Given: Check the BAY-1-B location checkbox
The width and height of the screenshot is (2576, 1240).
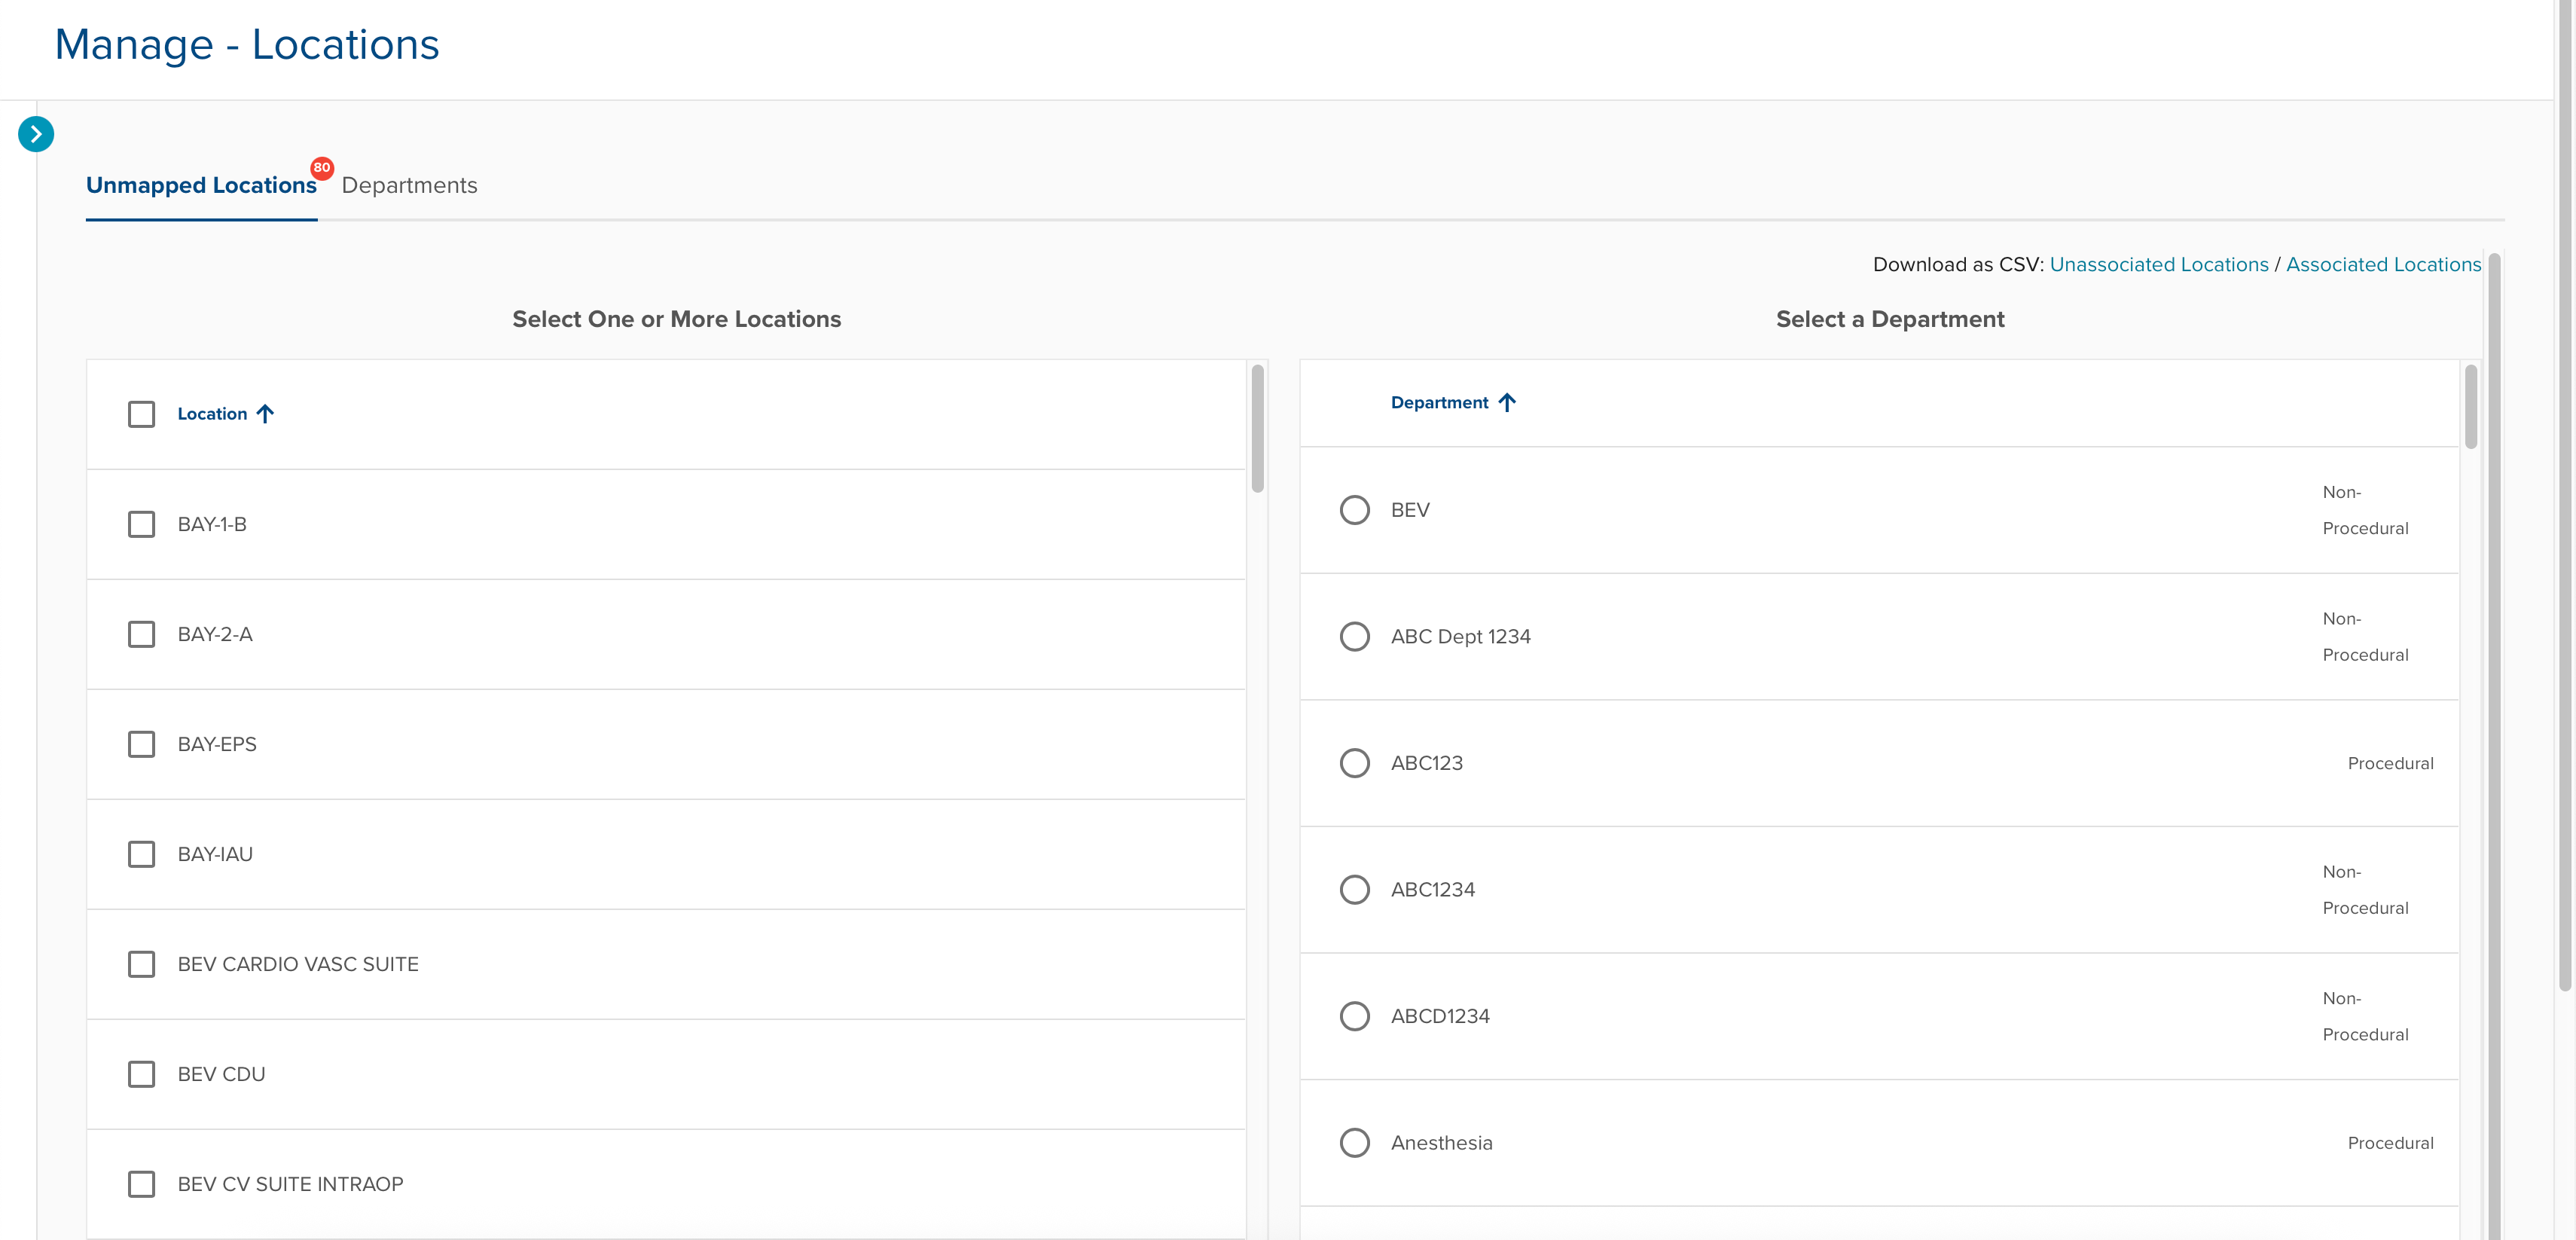Looking at the screenshot, I should click(x=142, y=524).
